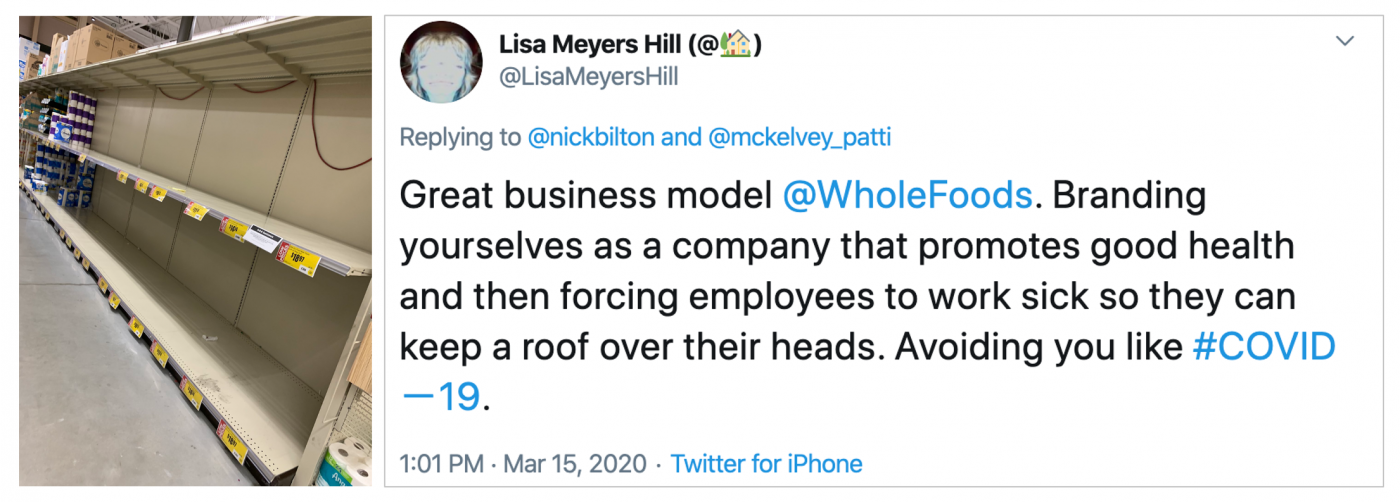
Task: Click the 1:01 PM timestamp
Action: 440,464
